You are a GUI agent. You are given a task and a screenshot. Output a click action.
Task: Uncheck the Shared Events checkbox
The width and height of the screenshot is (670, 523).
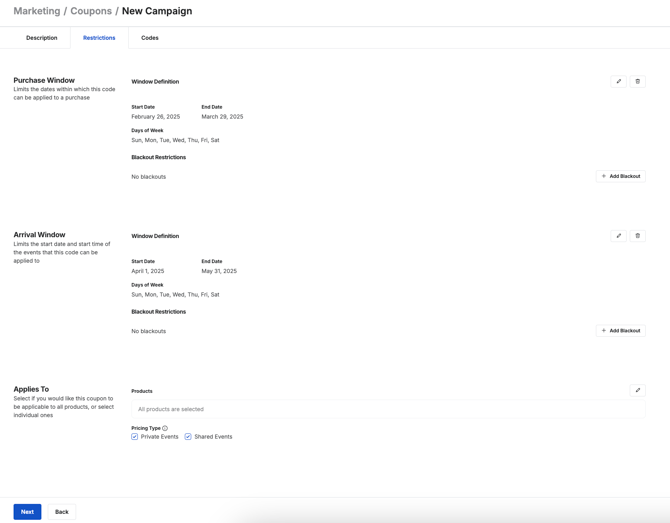coord(188,437)
